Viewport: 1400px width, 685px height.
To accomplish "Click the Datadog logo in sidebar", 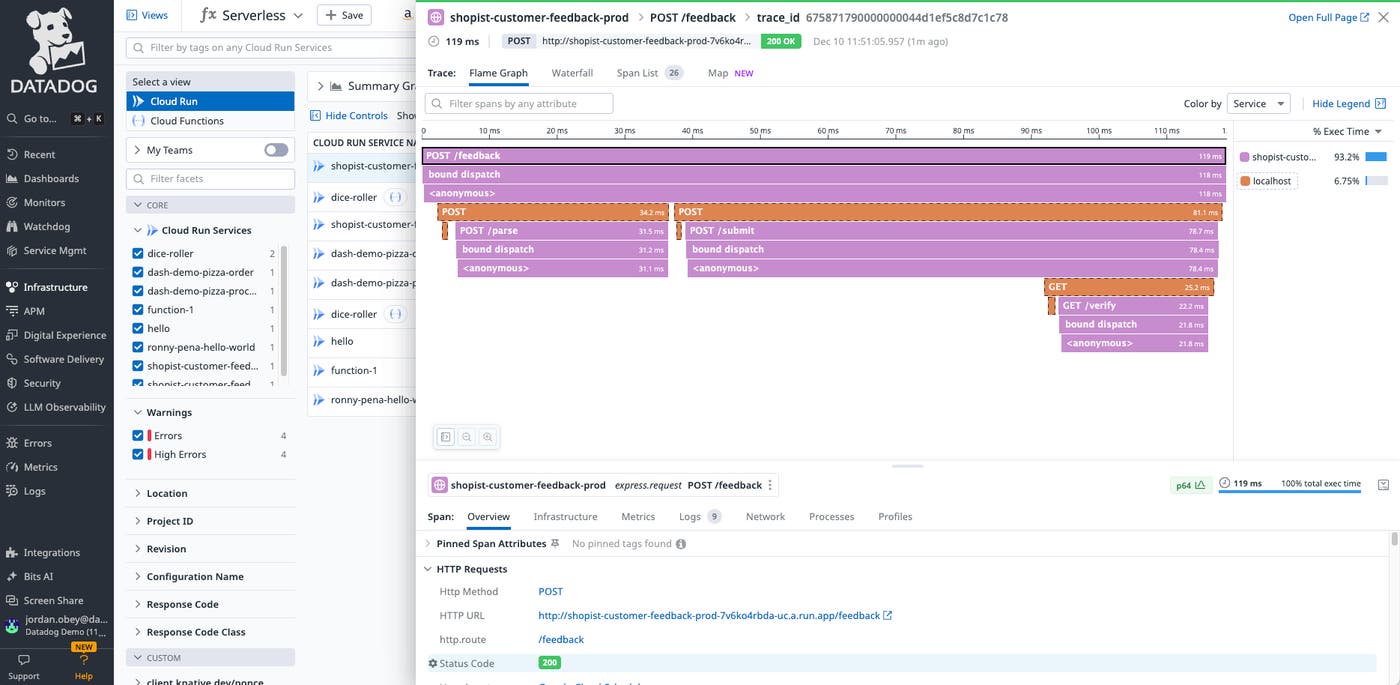I will click(x=56, y=50).
